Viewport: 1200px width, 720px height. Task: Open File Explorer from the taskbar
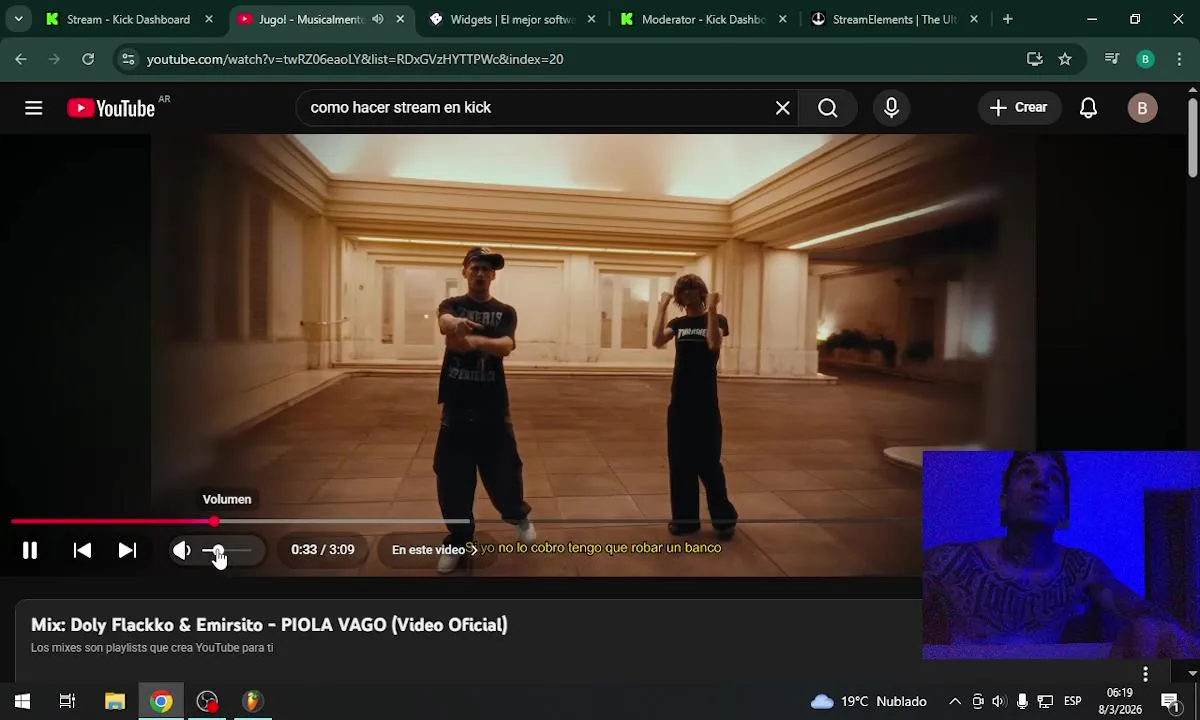[115, 701]
